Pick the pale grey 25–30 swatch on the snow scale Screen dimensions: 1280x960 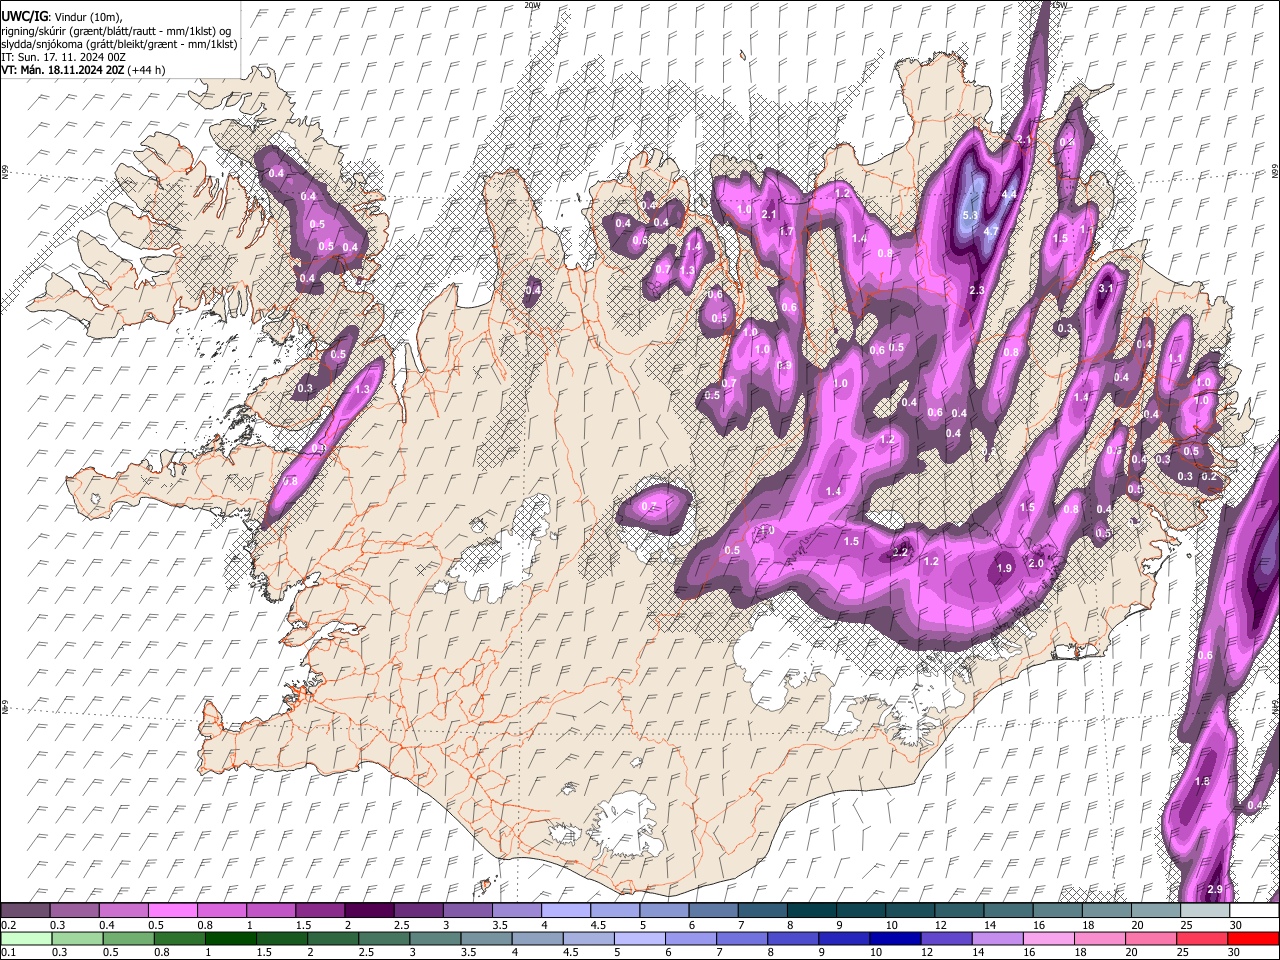pos(1204,910)
